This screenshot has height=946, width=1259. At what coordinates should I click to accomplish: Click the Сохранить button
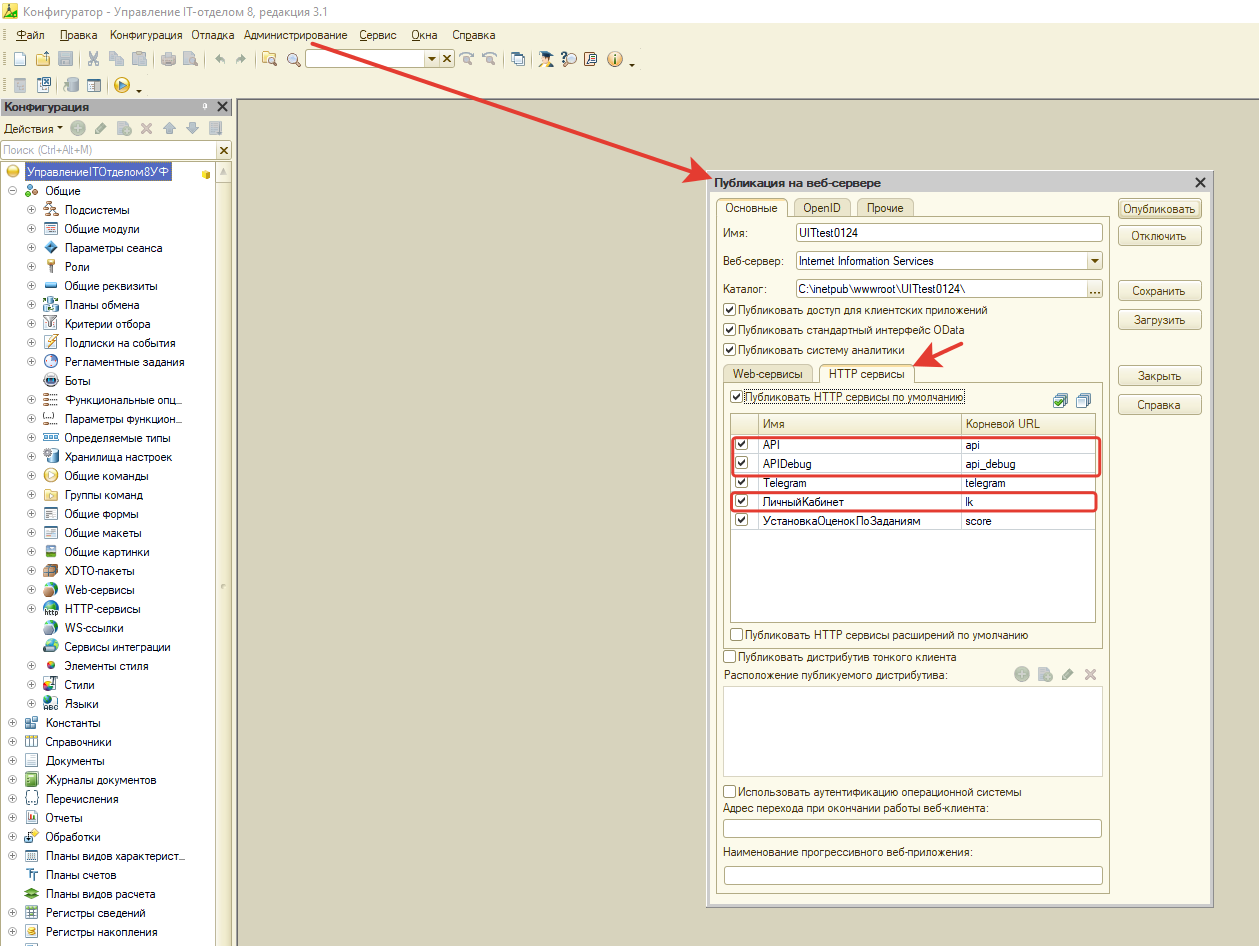[x=1159, y=291]
